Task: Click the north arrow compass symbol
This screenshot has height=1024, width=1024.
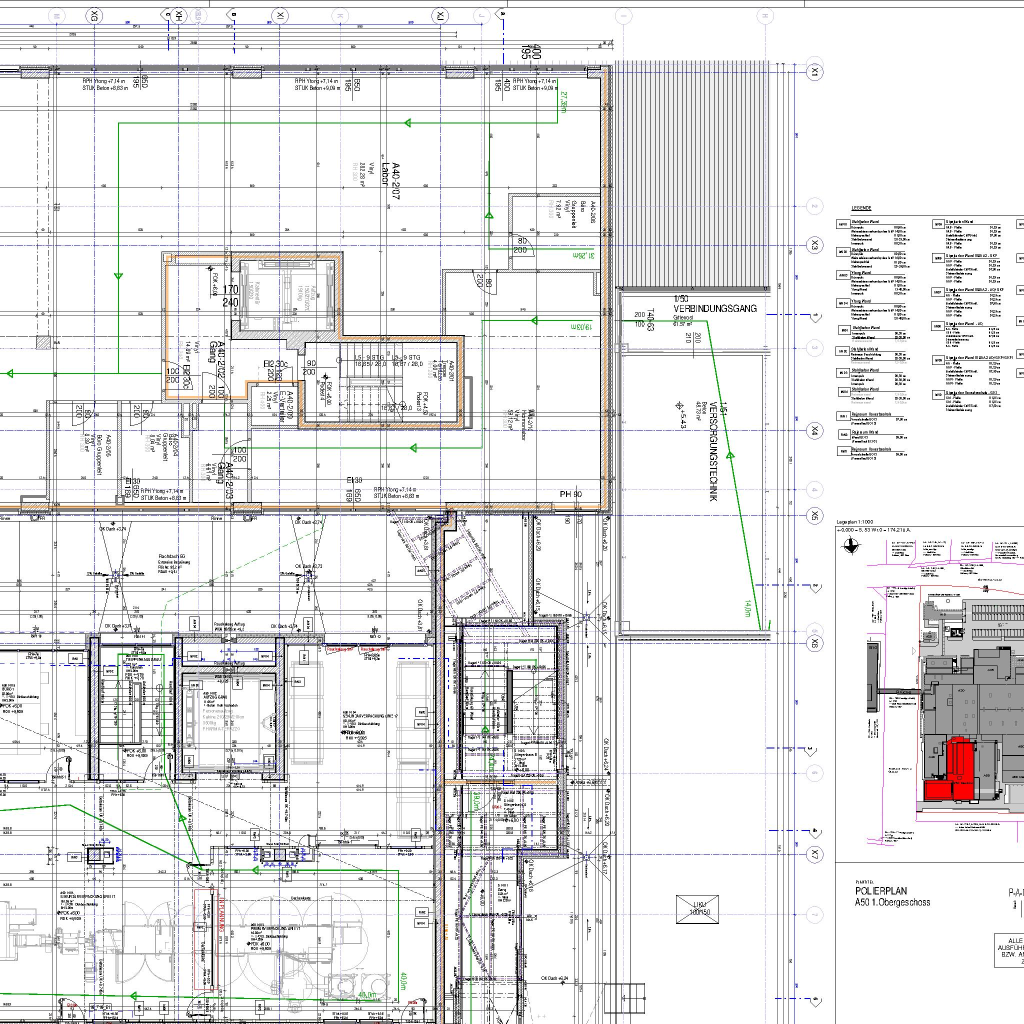Action: (851, 545)
